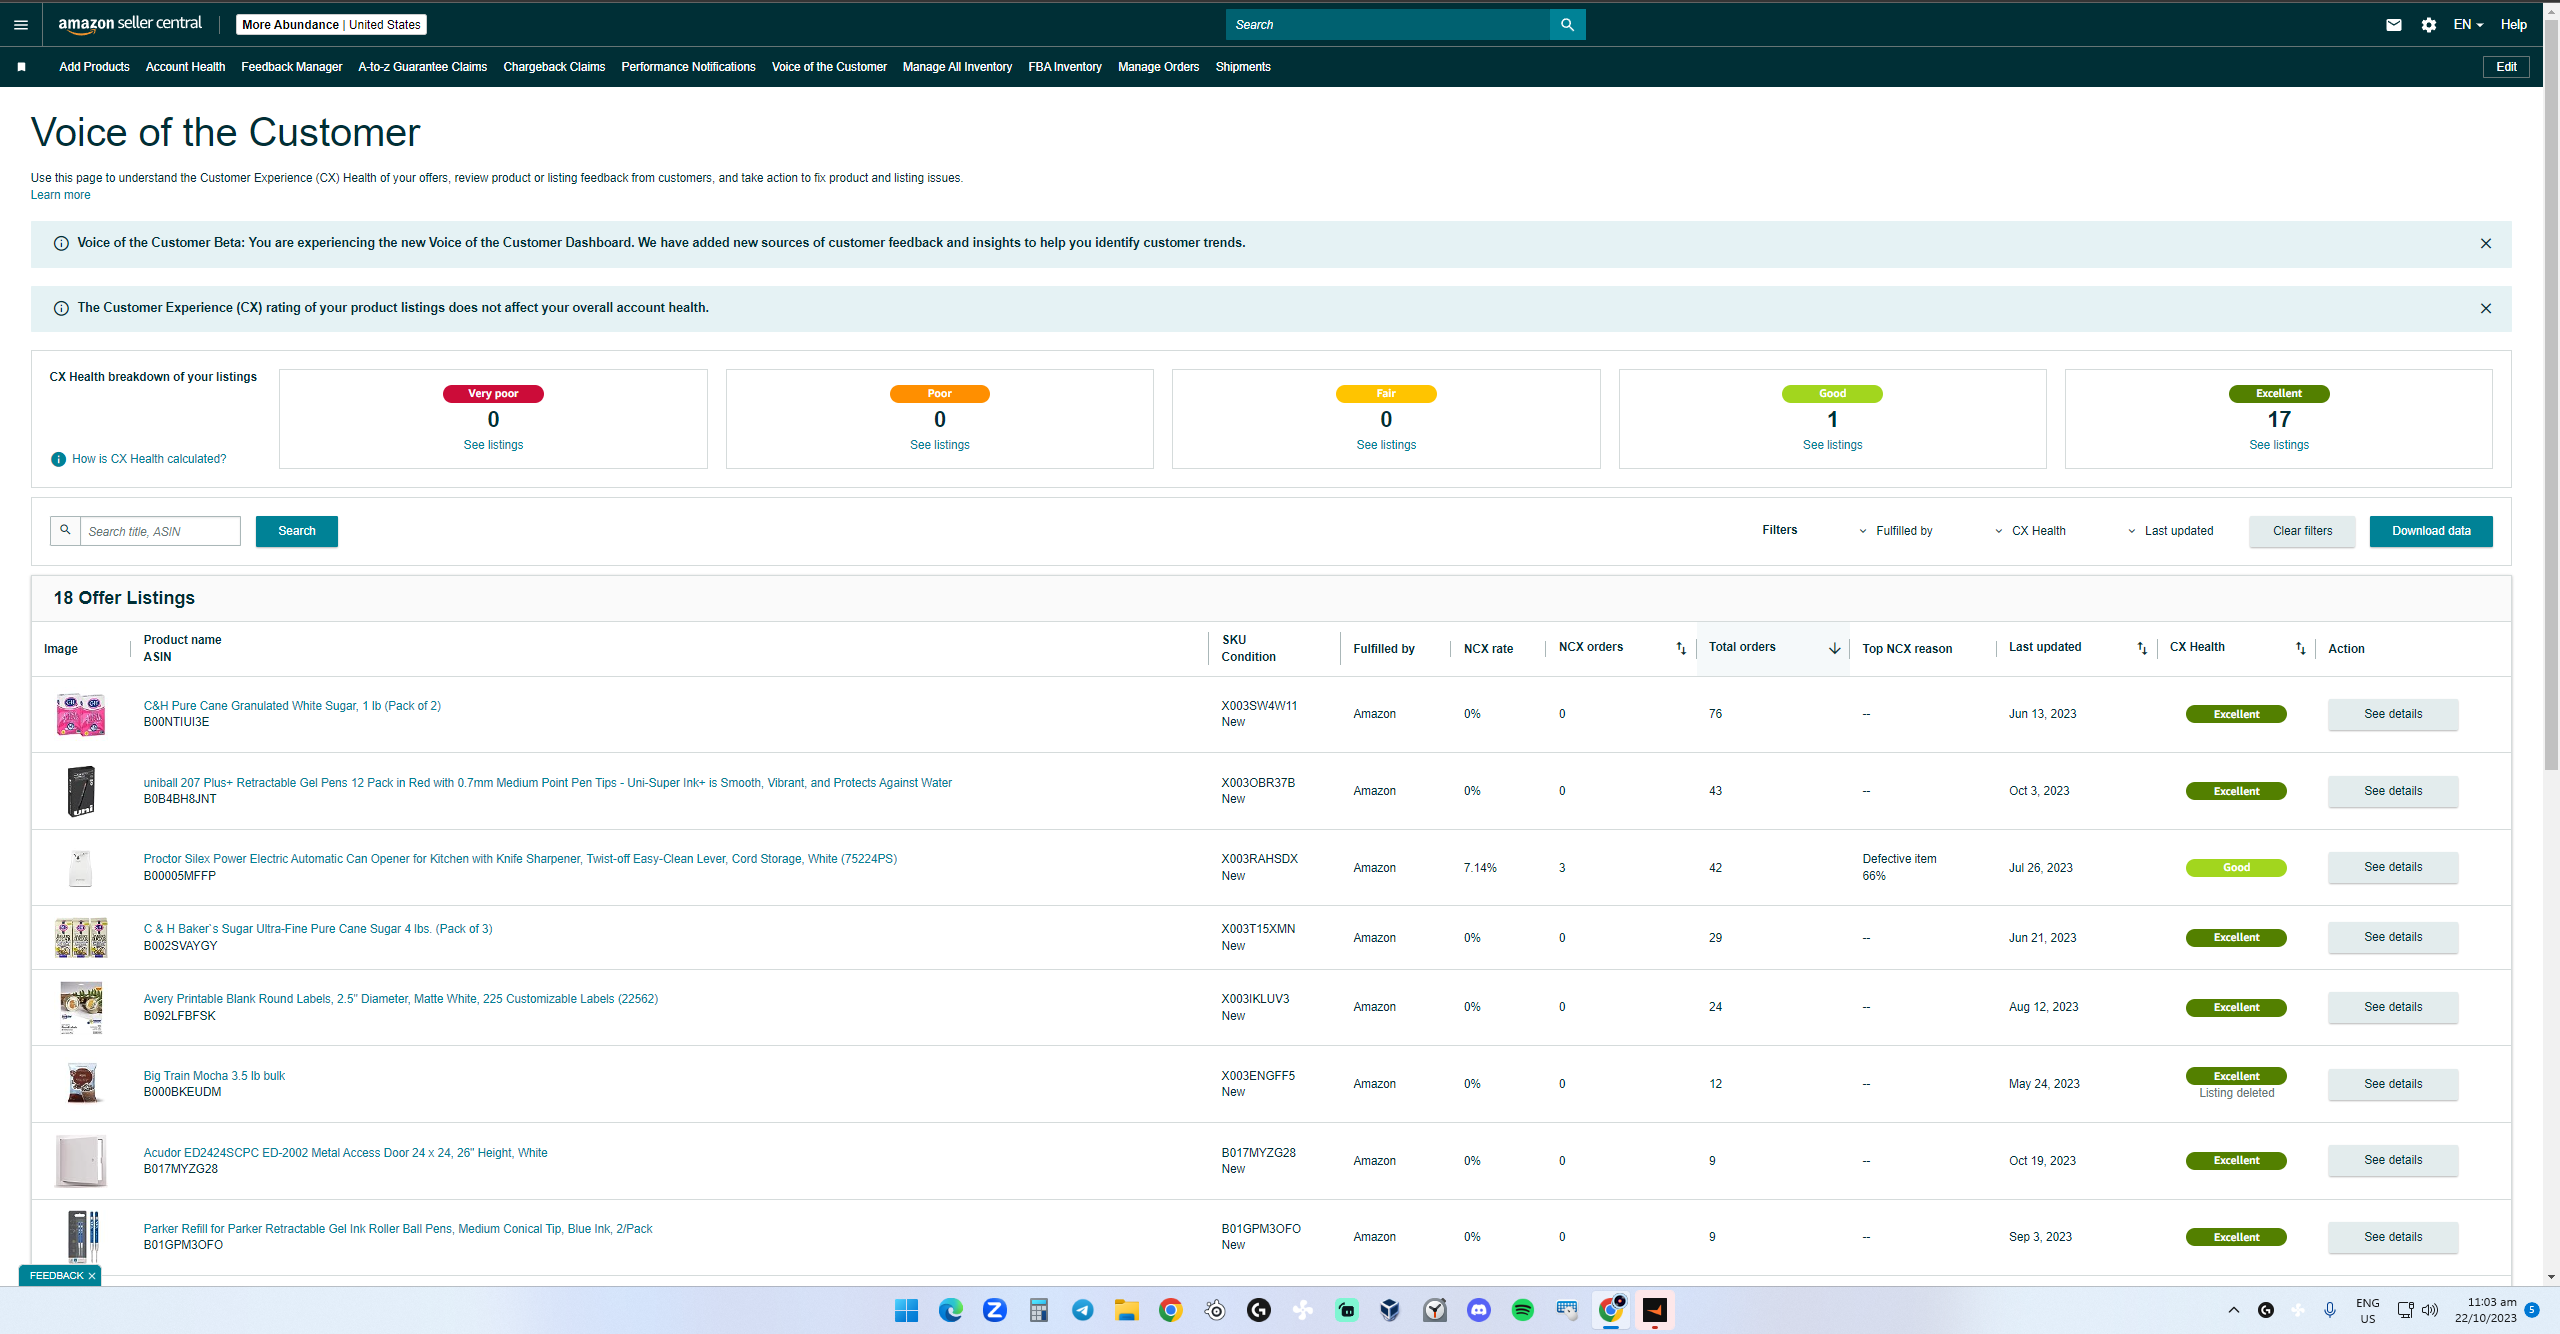See details for Proctor Silex Can Opener
2560x1334 pixels.
2393,867
